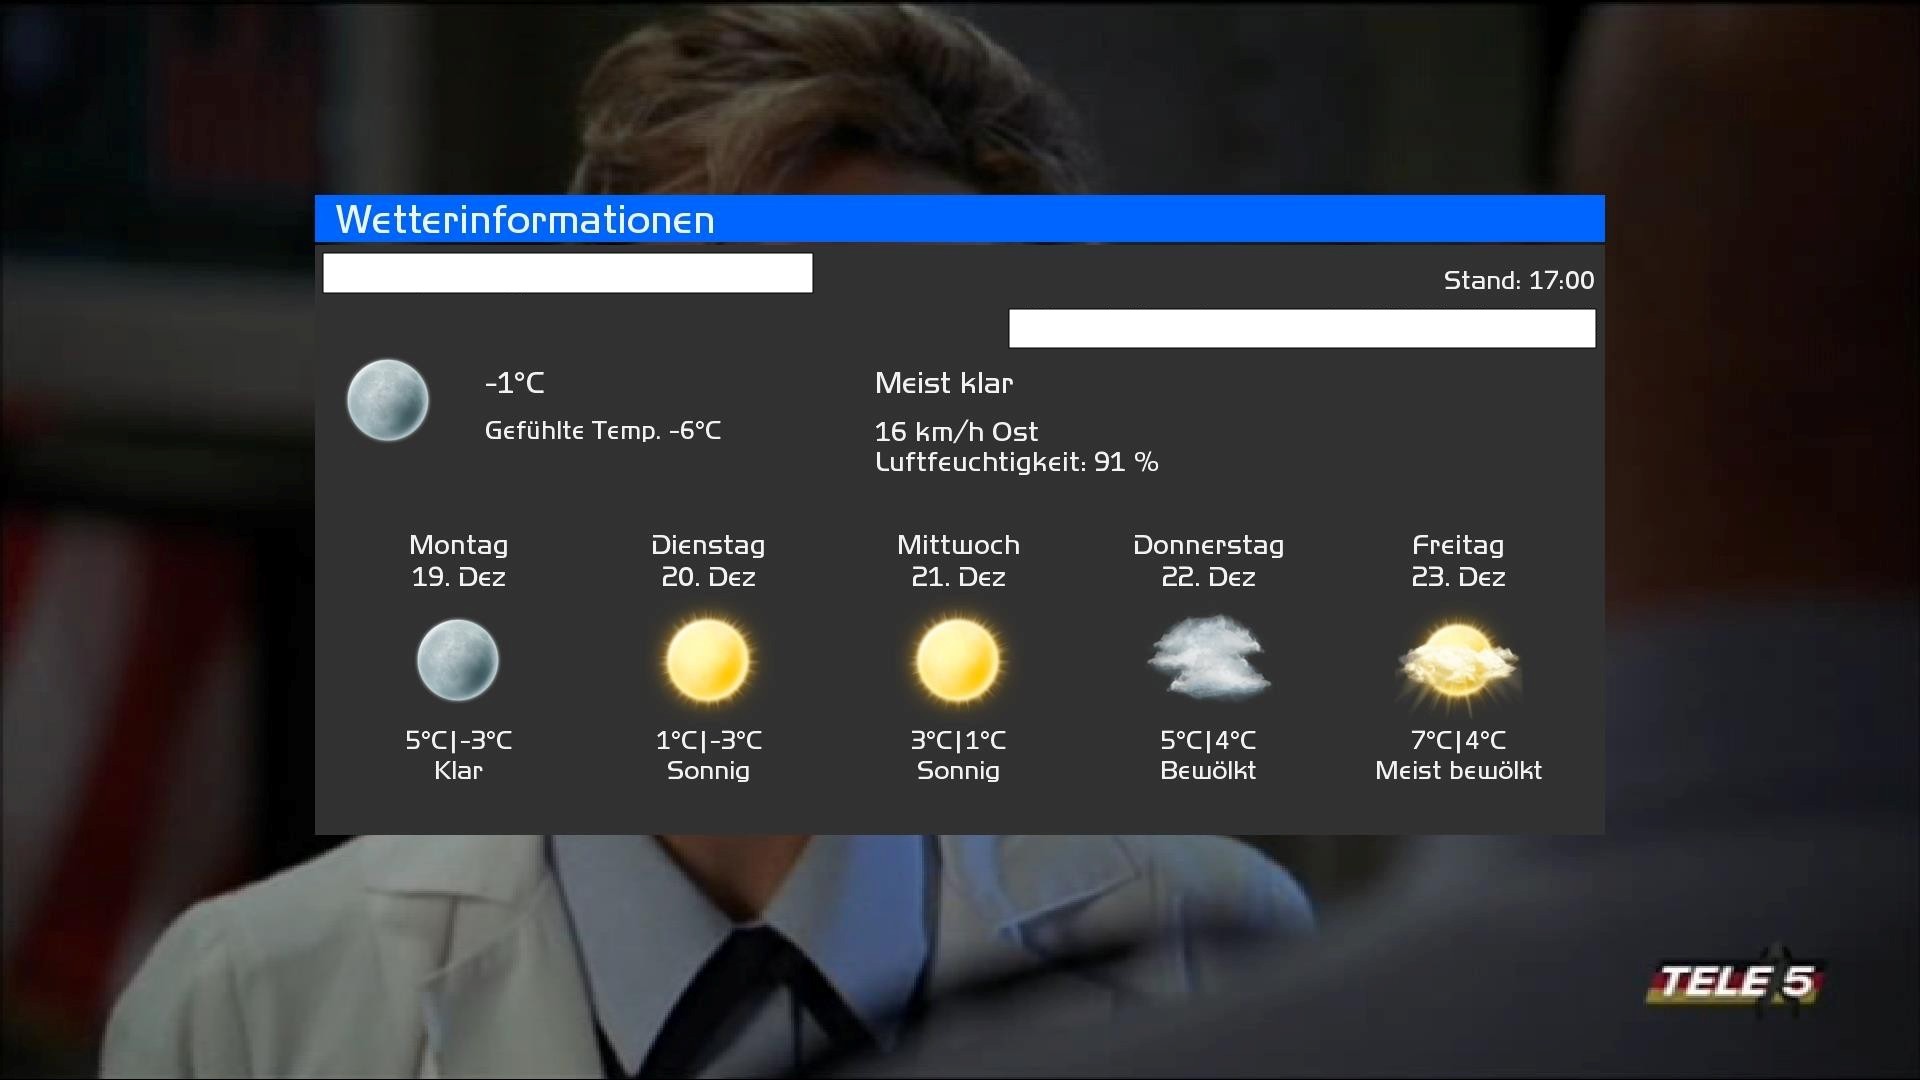Click Monday's clear night moon icon
Image resolution: width=1920 pixels, height=1080 pixels.
pyautogui.click(x=458, y=660)
